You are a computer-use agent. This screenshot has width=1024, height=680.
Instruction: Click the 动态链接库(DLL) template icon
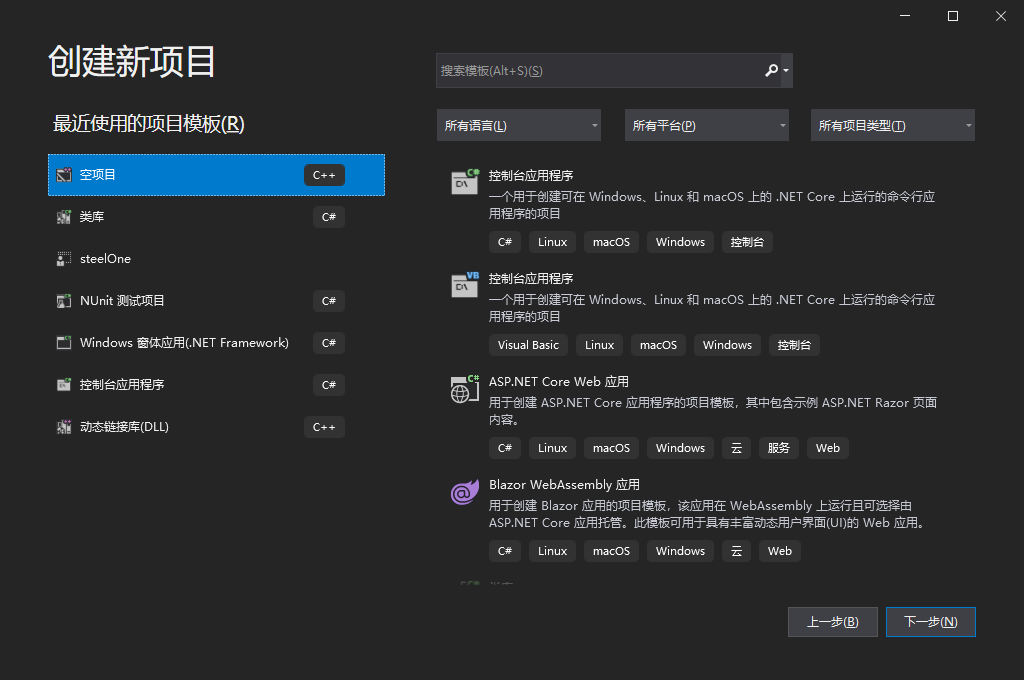coord(64,427)
